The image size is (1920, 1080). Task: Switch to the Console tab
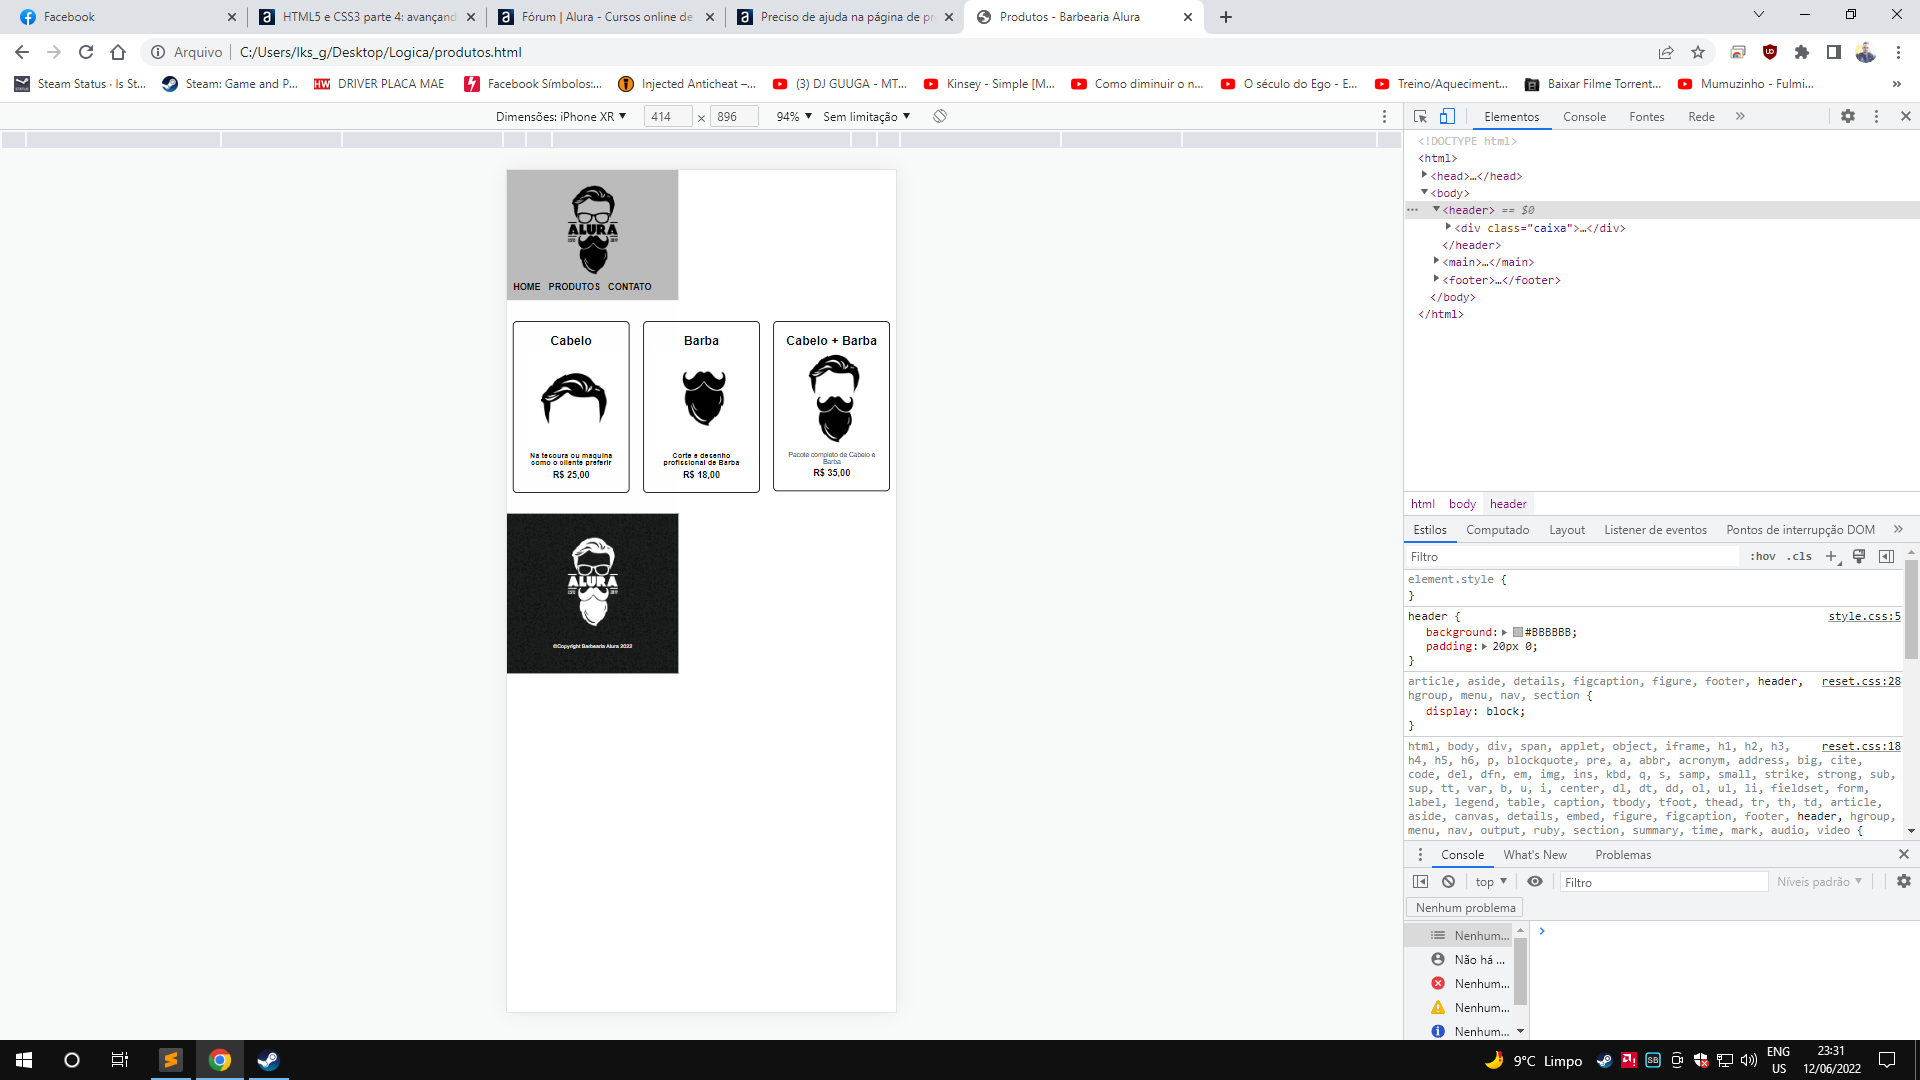pos(1584,116)
